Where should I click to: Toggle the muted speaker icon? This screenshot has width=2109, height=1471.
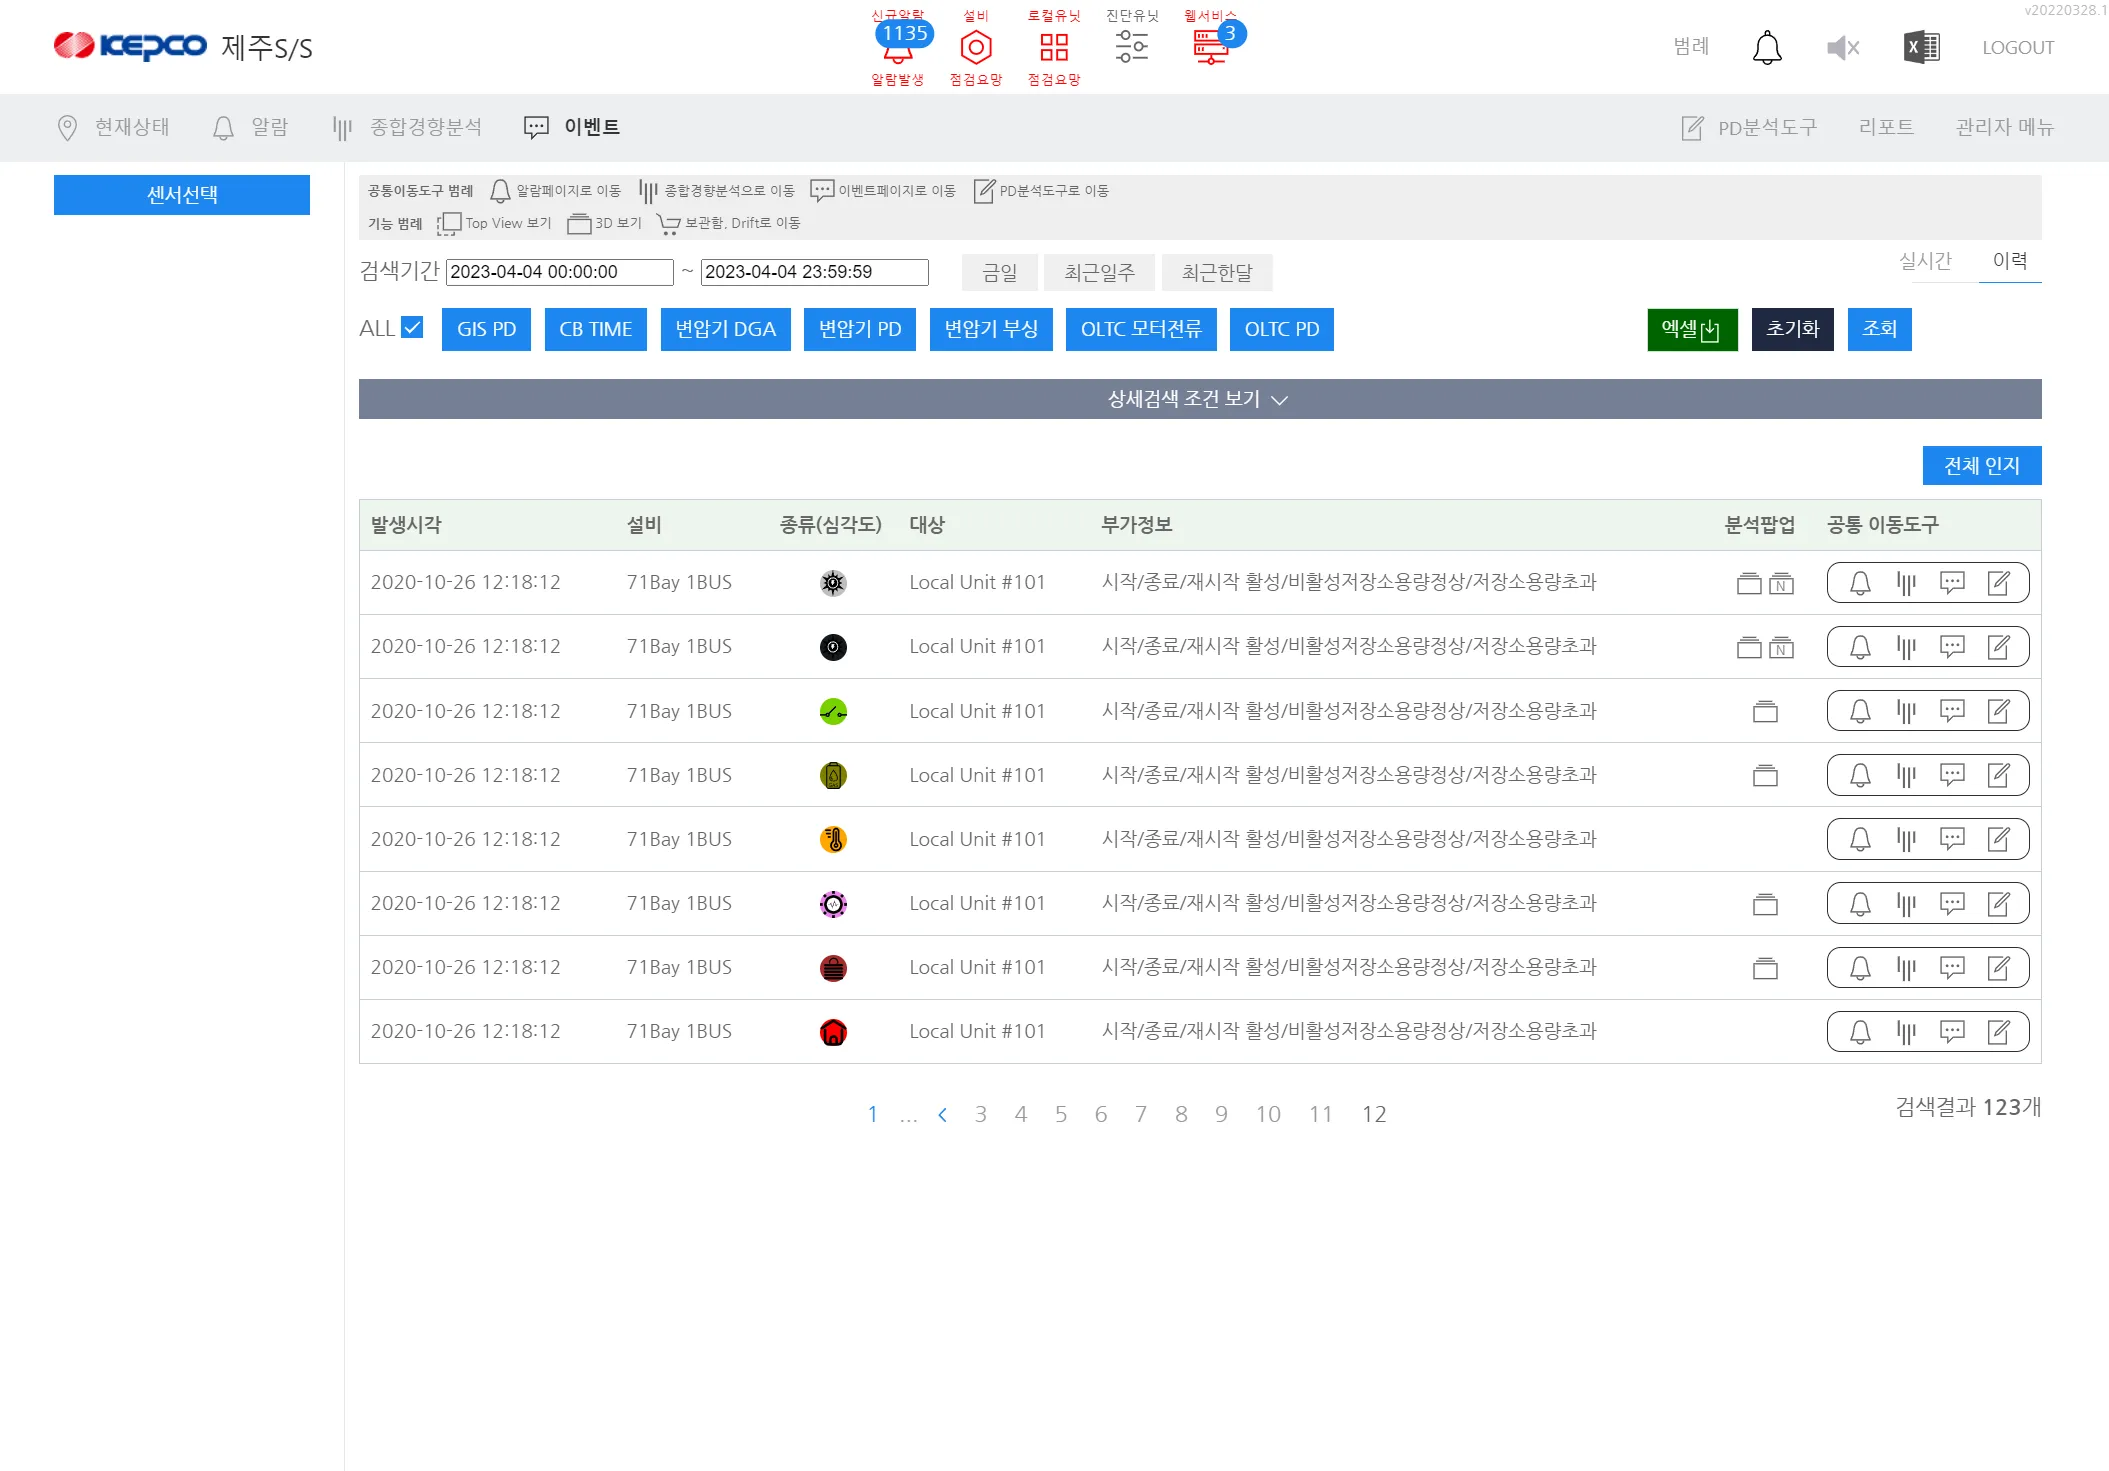[1843, 47]
